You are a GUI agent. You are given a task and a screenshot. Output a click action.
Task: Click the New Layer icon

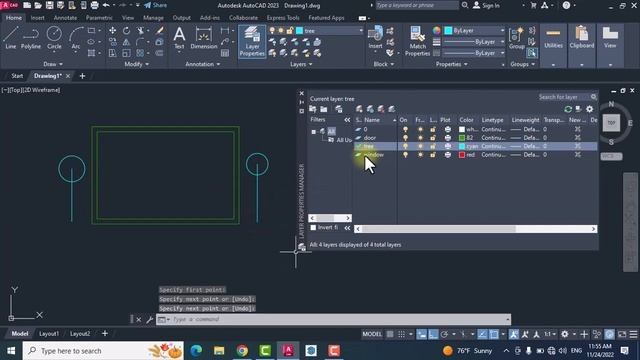pos(359,109)
